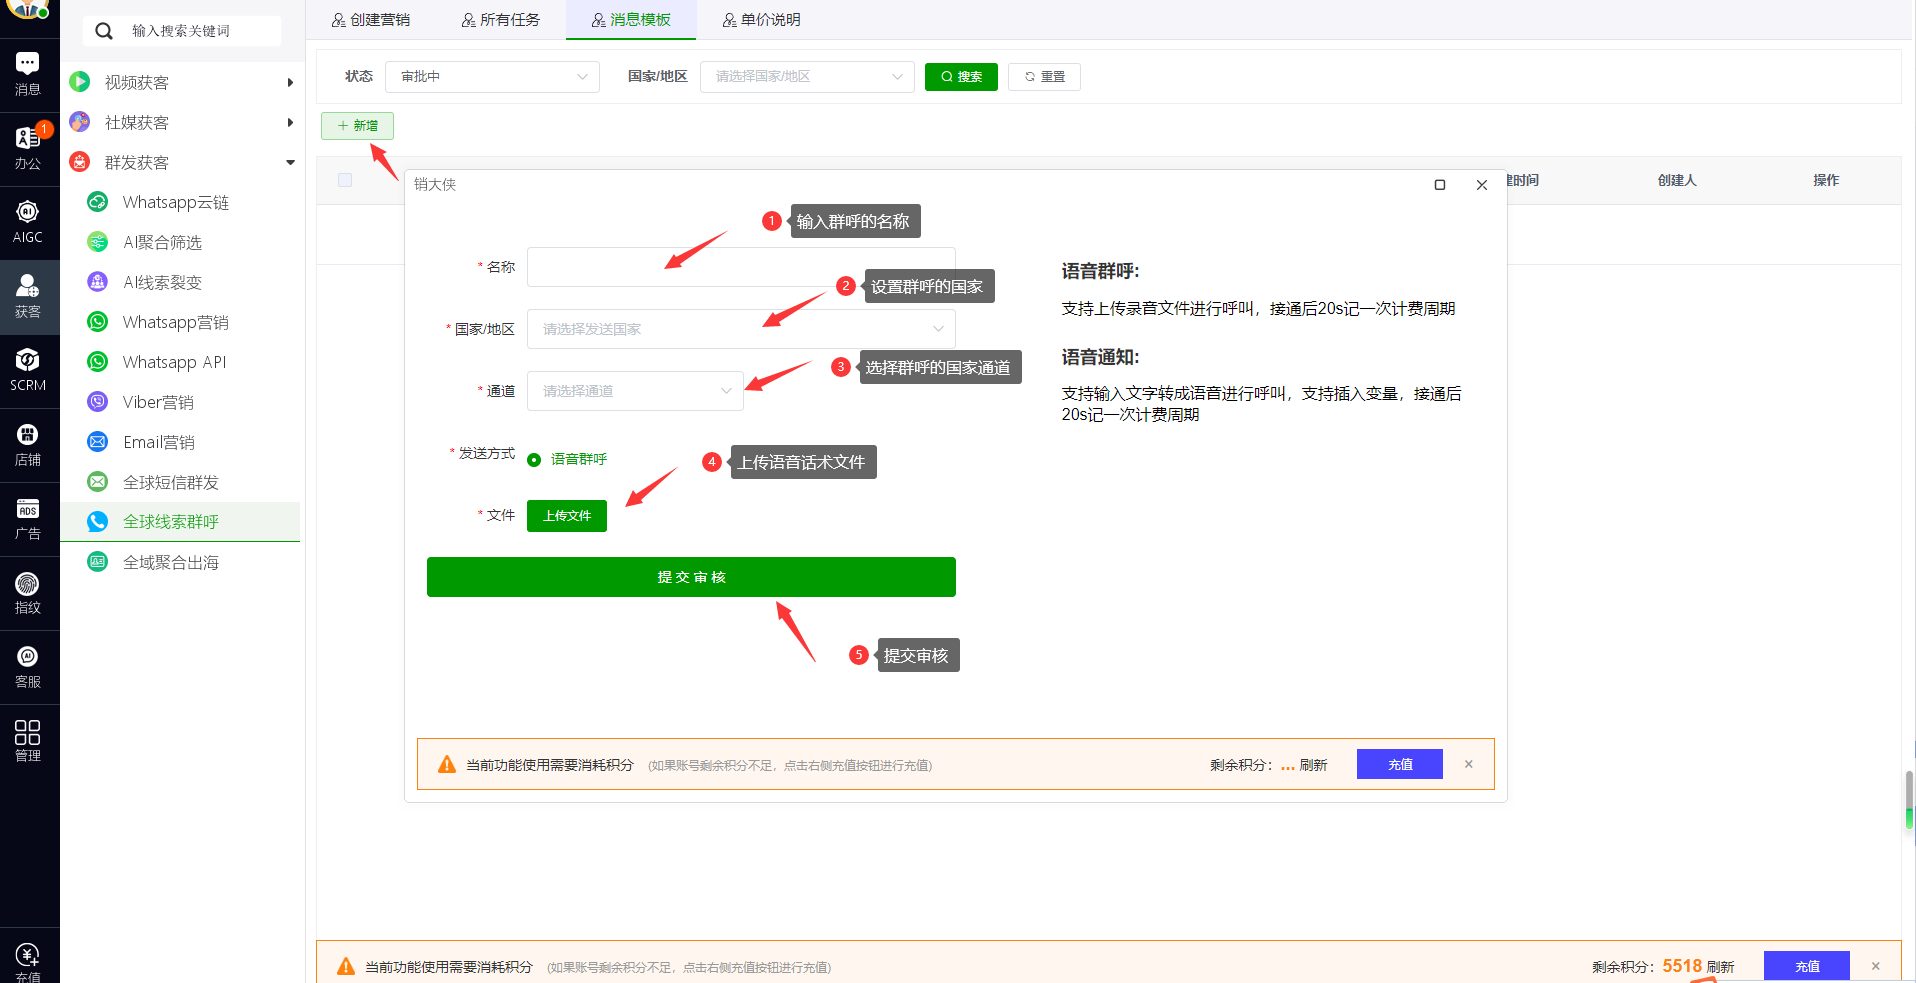The height and width of the screenshot is (983, 1916).
Task: Click the 上传文件 upload button
Action: coord(567,516)
